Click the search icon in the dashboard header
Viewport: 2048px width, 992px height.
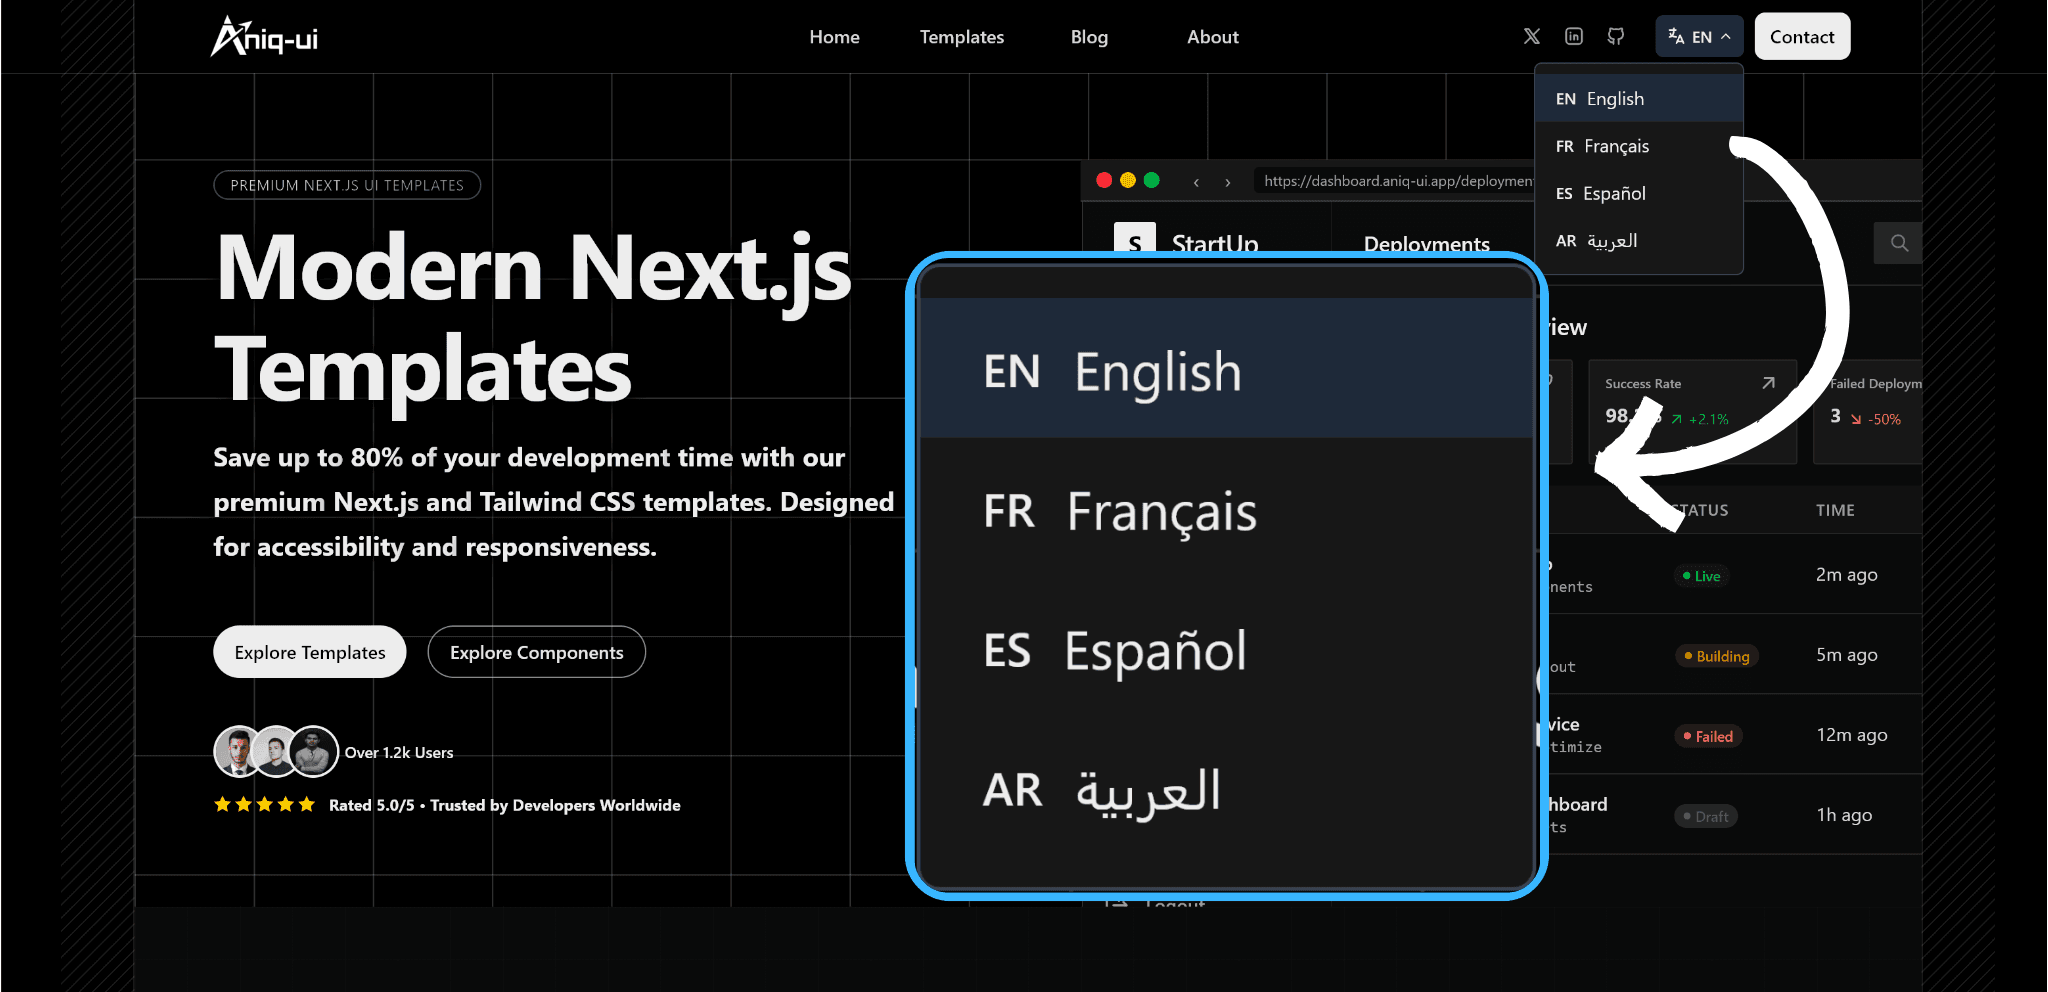coord(1897,242)
